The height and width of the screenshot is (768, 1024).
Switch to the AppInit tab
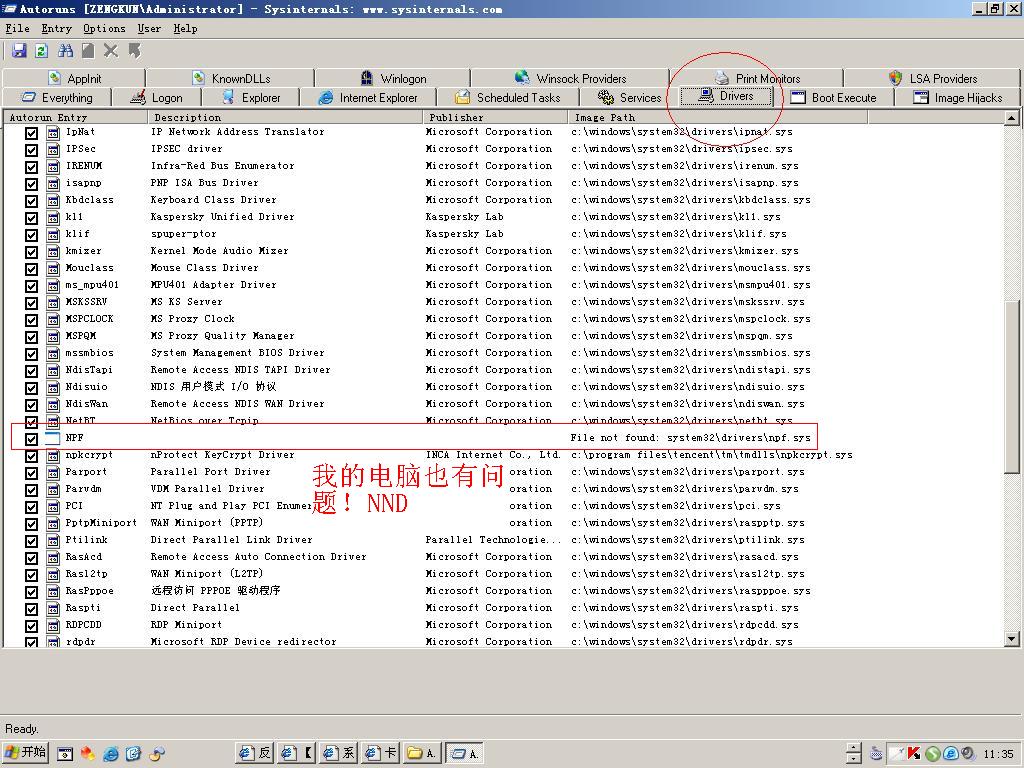click(x=74, y=78)
